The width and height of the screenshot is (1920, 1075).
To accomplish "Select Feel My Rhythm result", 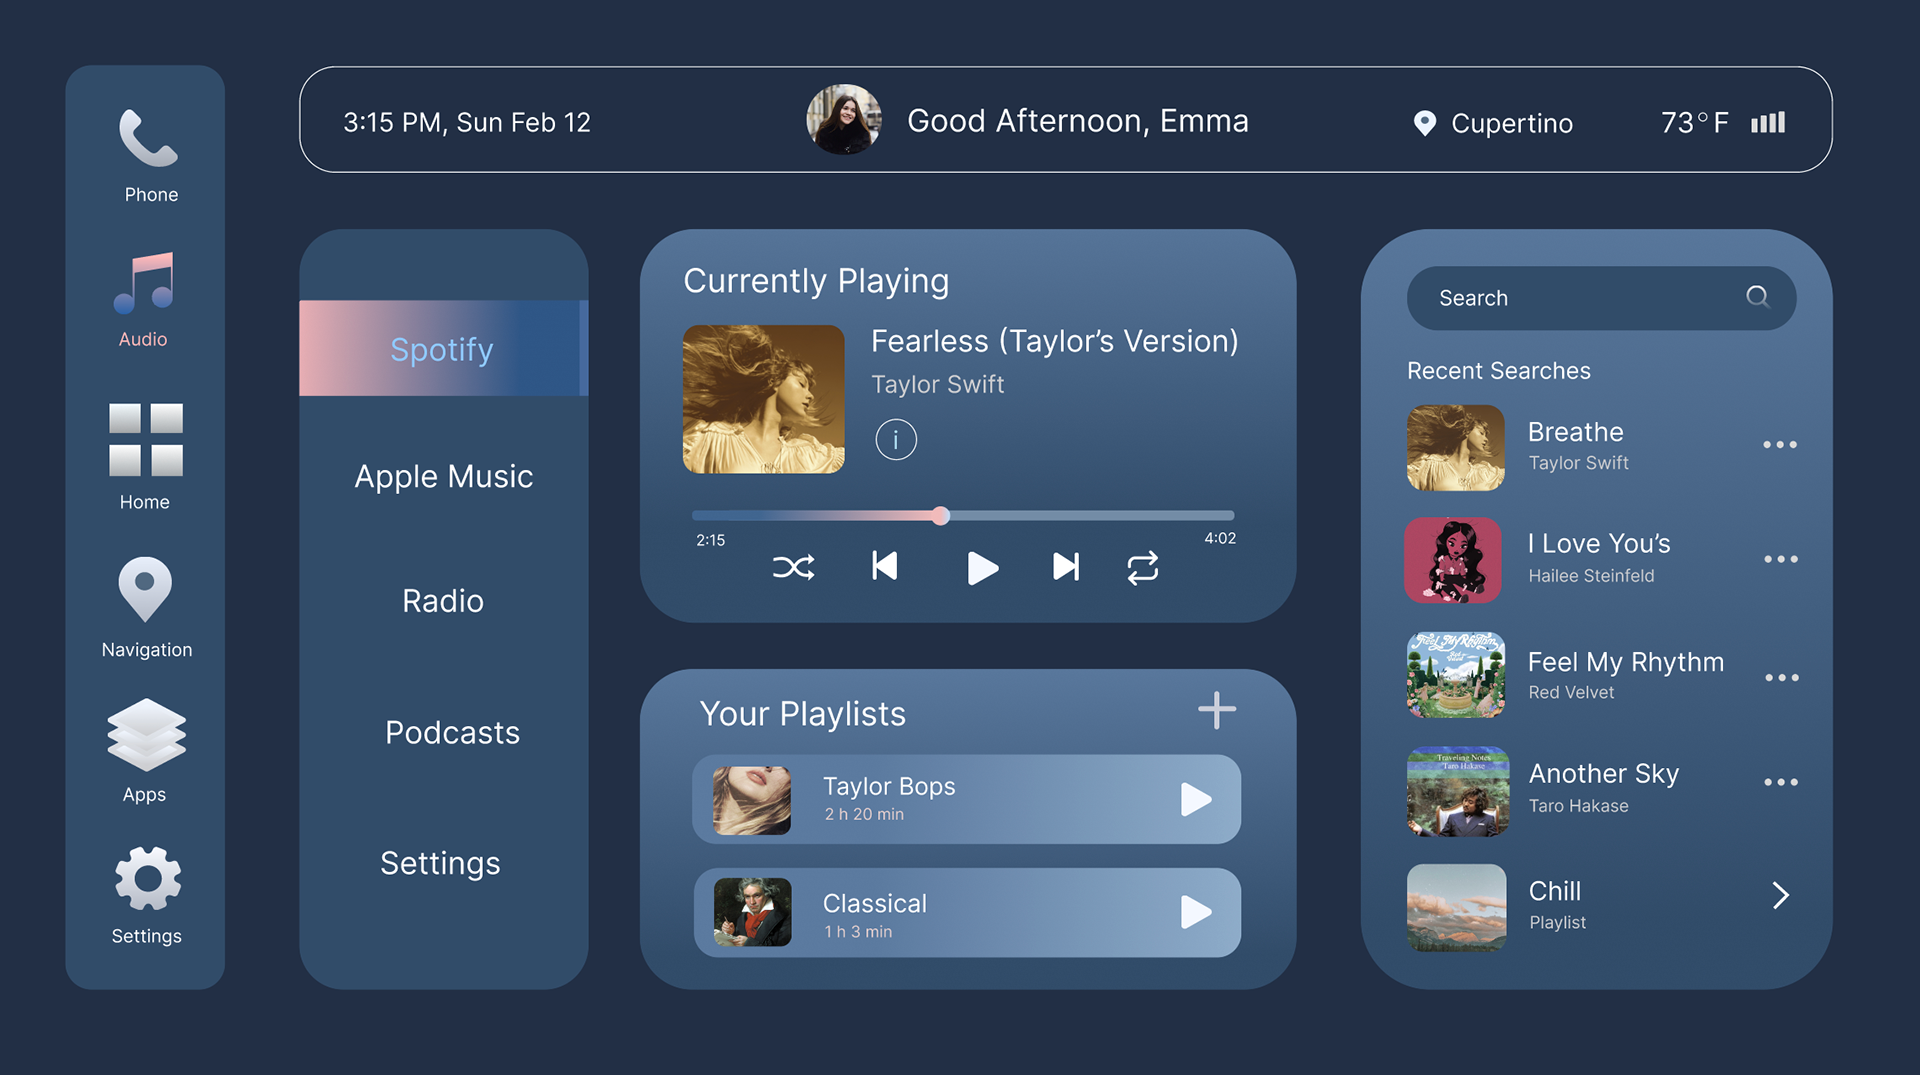I will coord(1601,675).
